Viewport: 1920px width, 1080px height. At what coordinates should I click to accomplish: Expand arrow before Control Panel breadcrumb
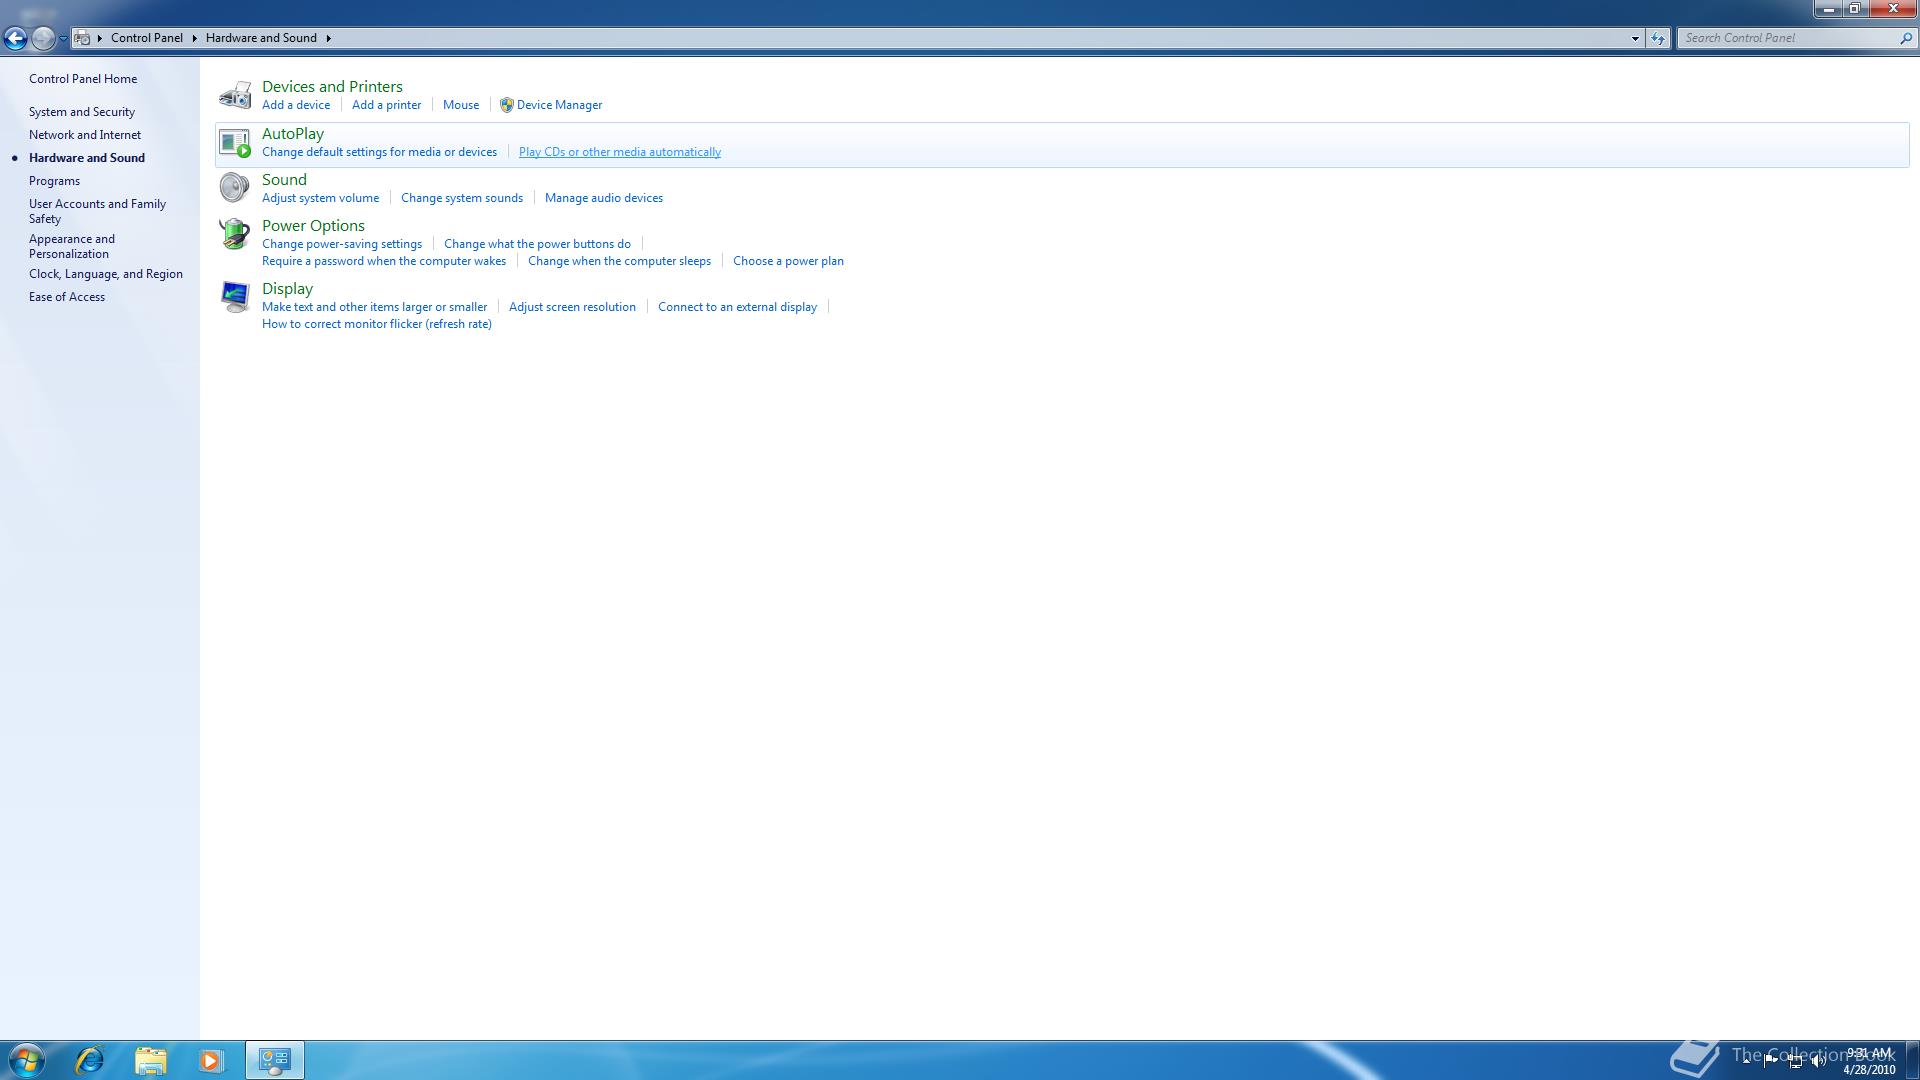pyautogui.click(x=100, y=38)
